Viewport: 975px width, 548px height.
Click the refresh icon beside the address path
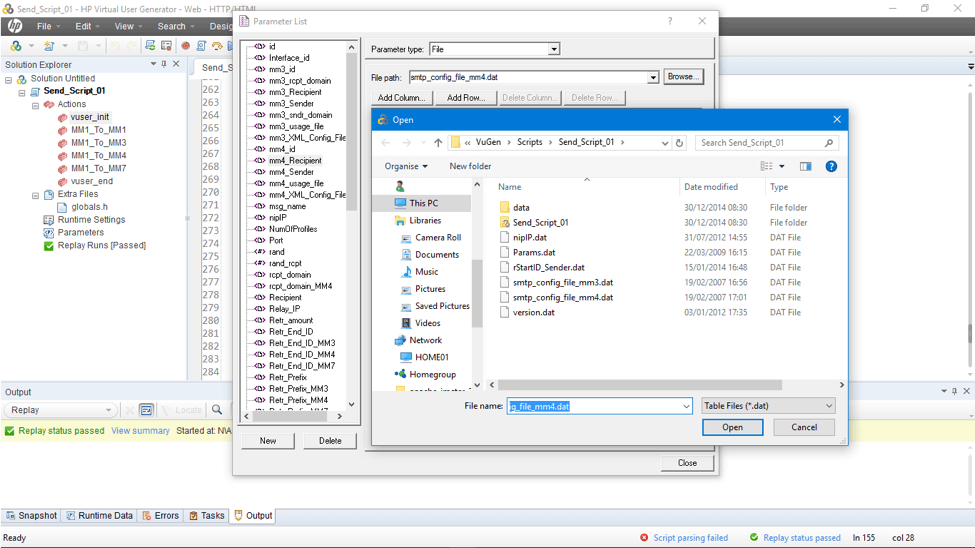pos(680,143)
